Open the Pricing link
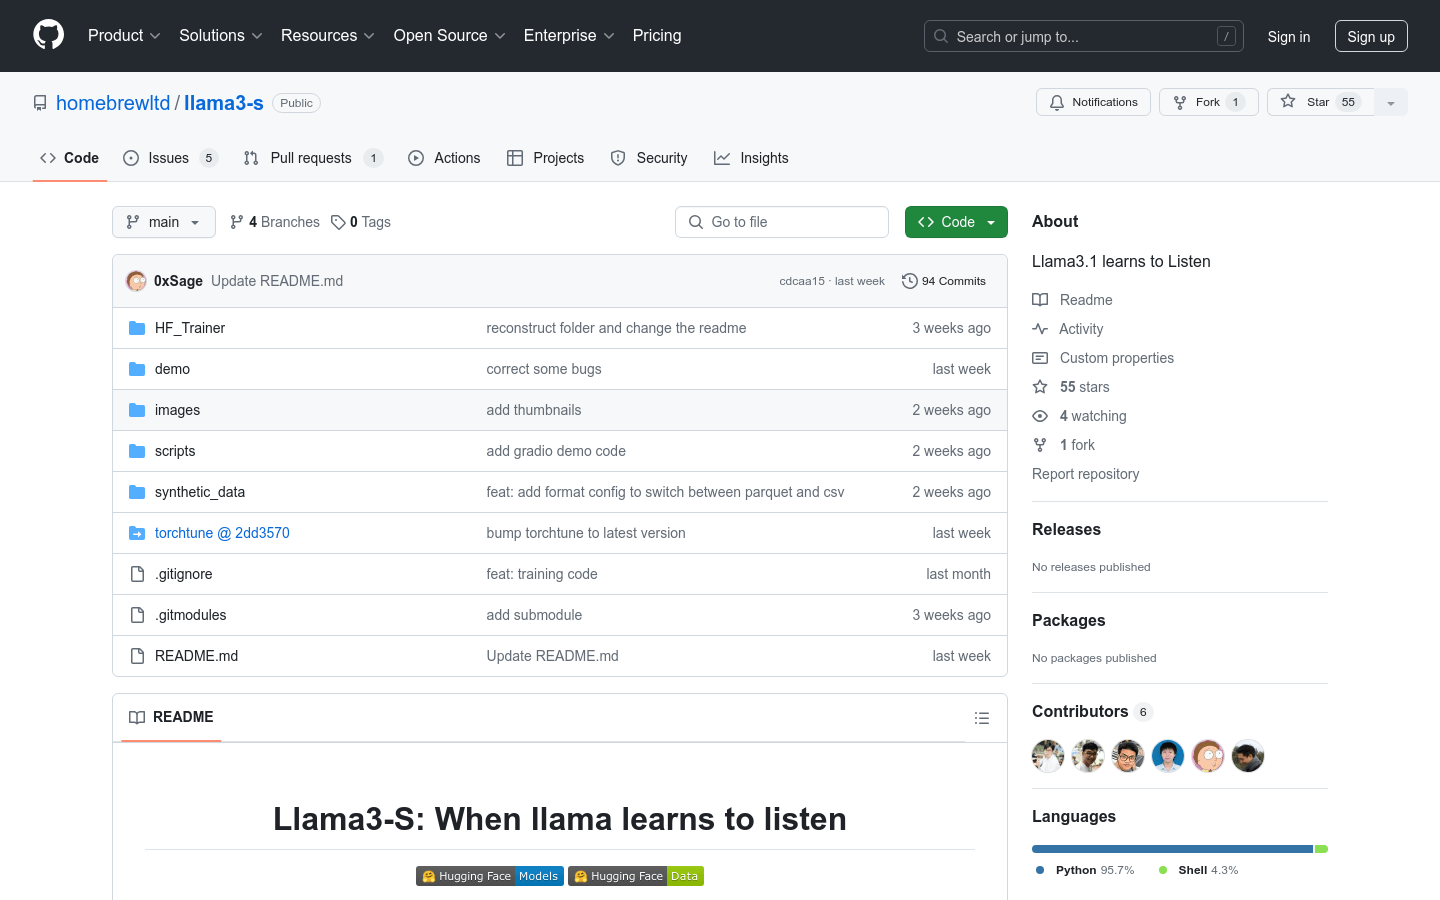 tap(657, 36)
